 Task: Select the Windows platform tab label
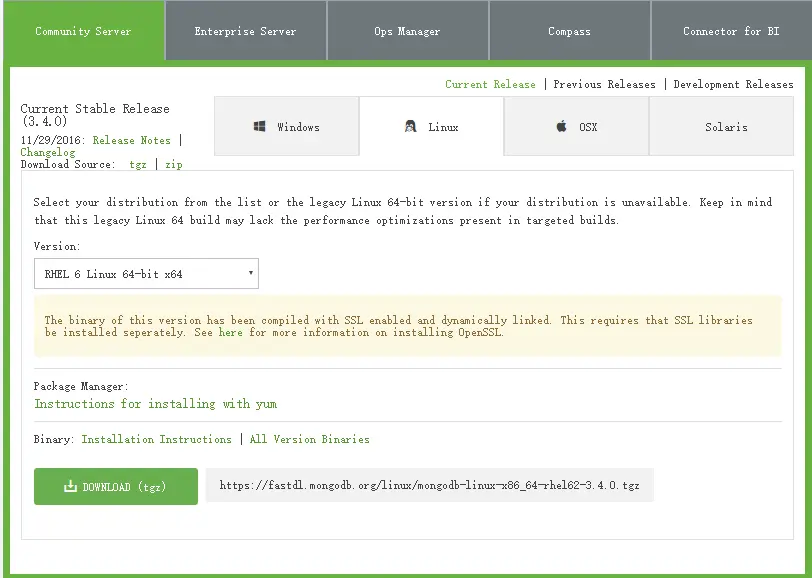pos(298,127)
